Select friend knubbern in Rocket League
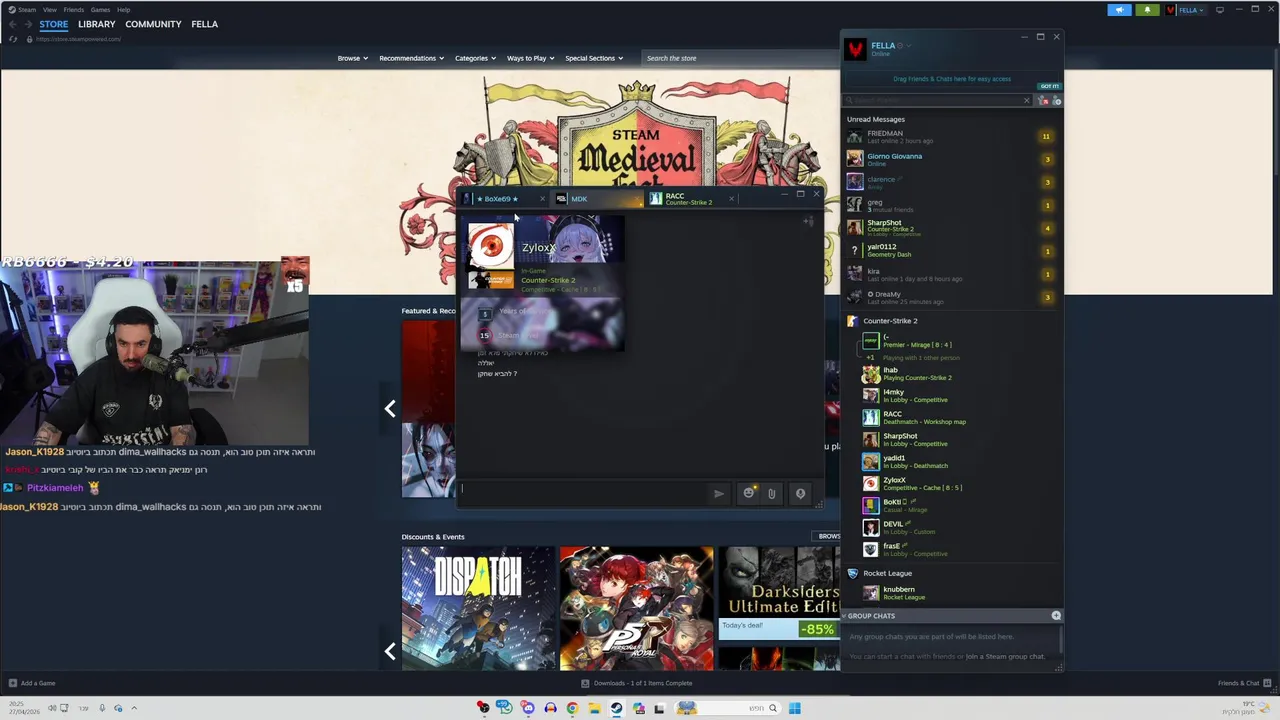 point(960,593)
